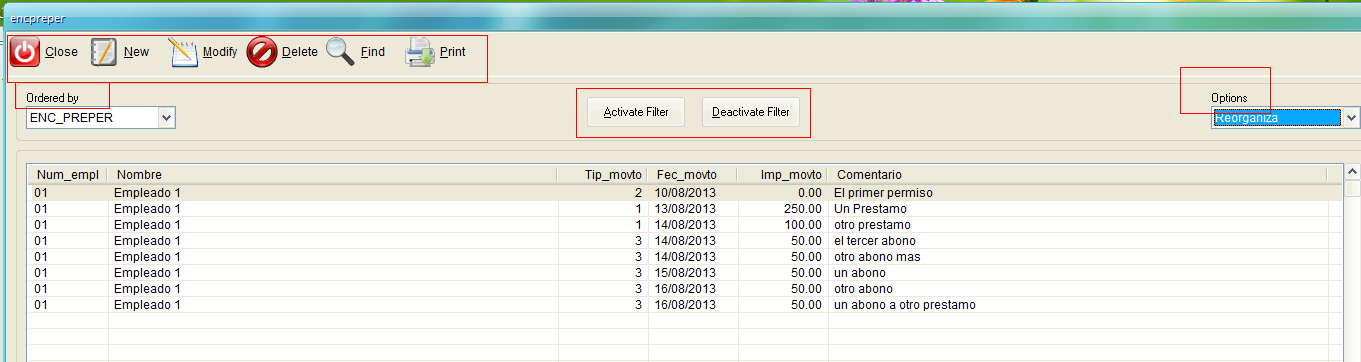Select row 'un abono a otro prestamo'
The width and height of the screenshot is (1361, 362).
[x=684, y=304]
